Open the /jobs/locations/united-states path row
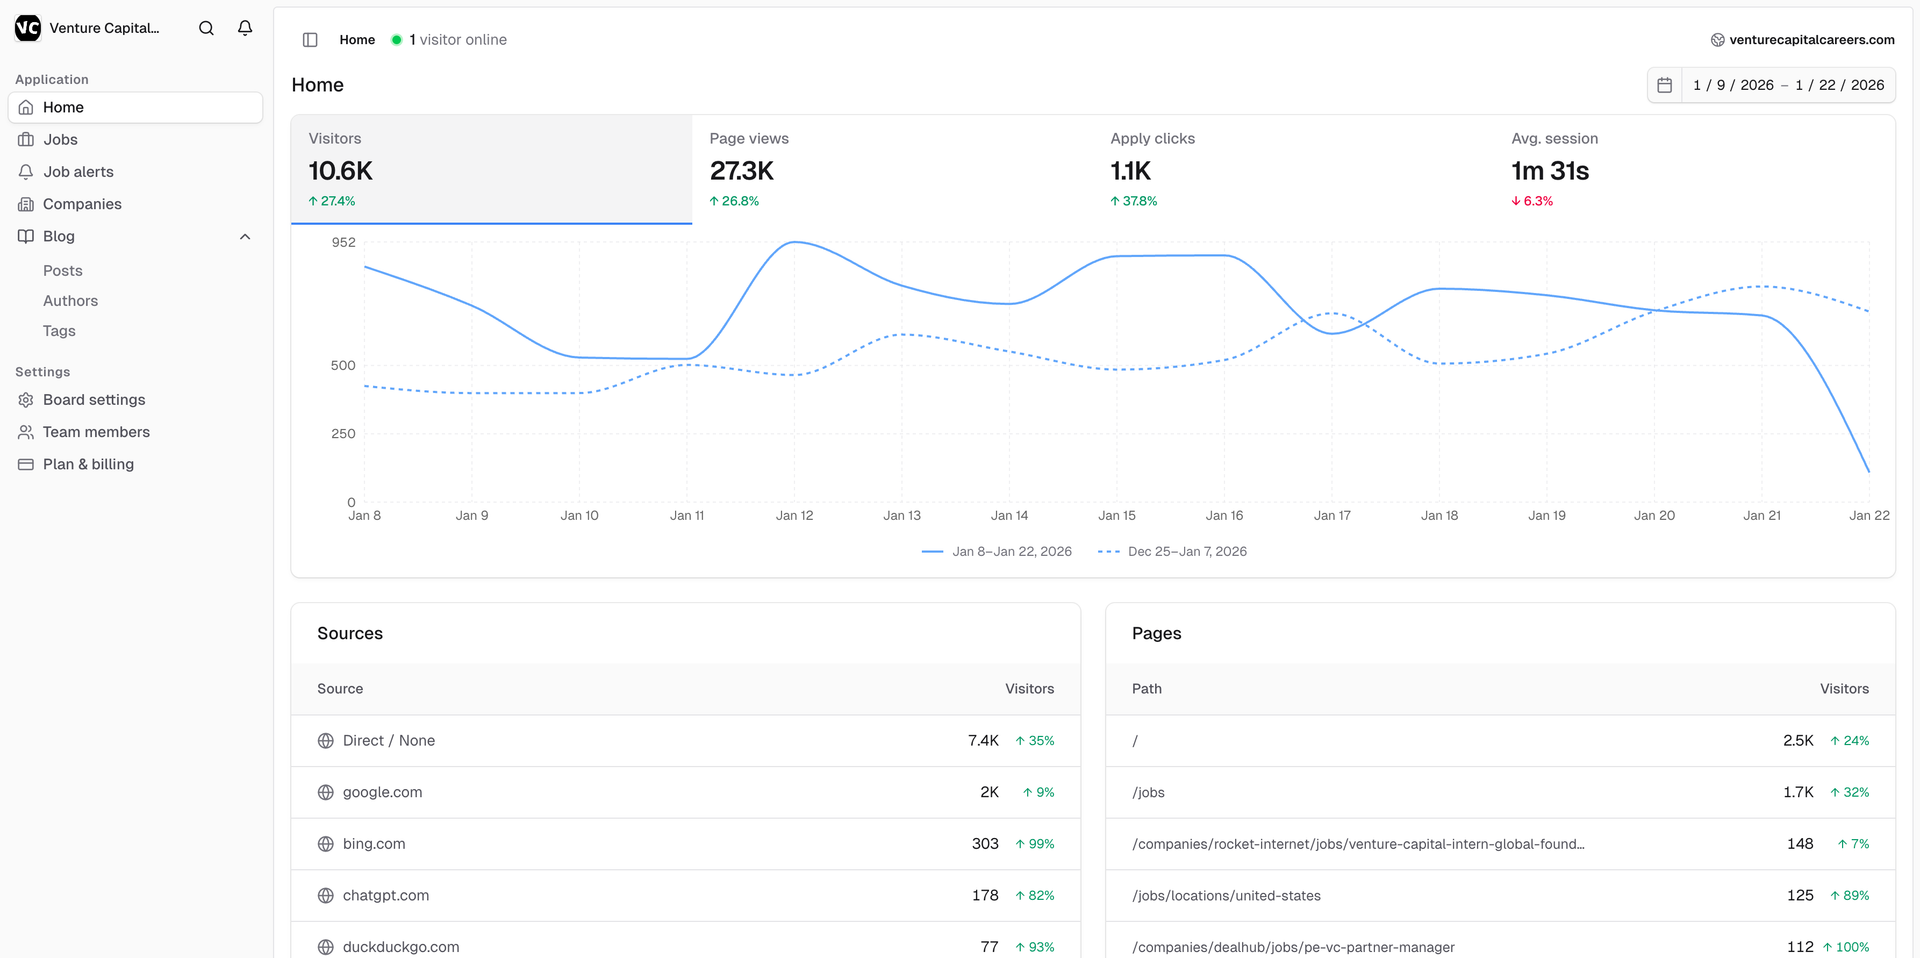This screenshot has height=958, width=1920. 1226,896
